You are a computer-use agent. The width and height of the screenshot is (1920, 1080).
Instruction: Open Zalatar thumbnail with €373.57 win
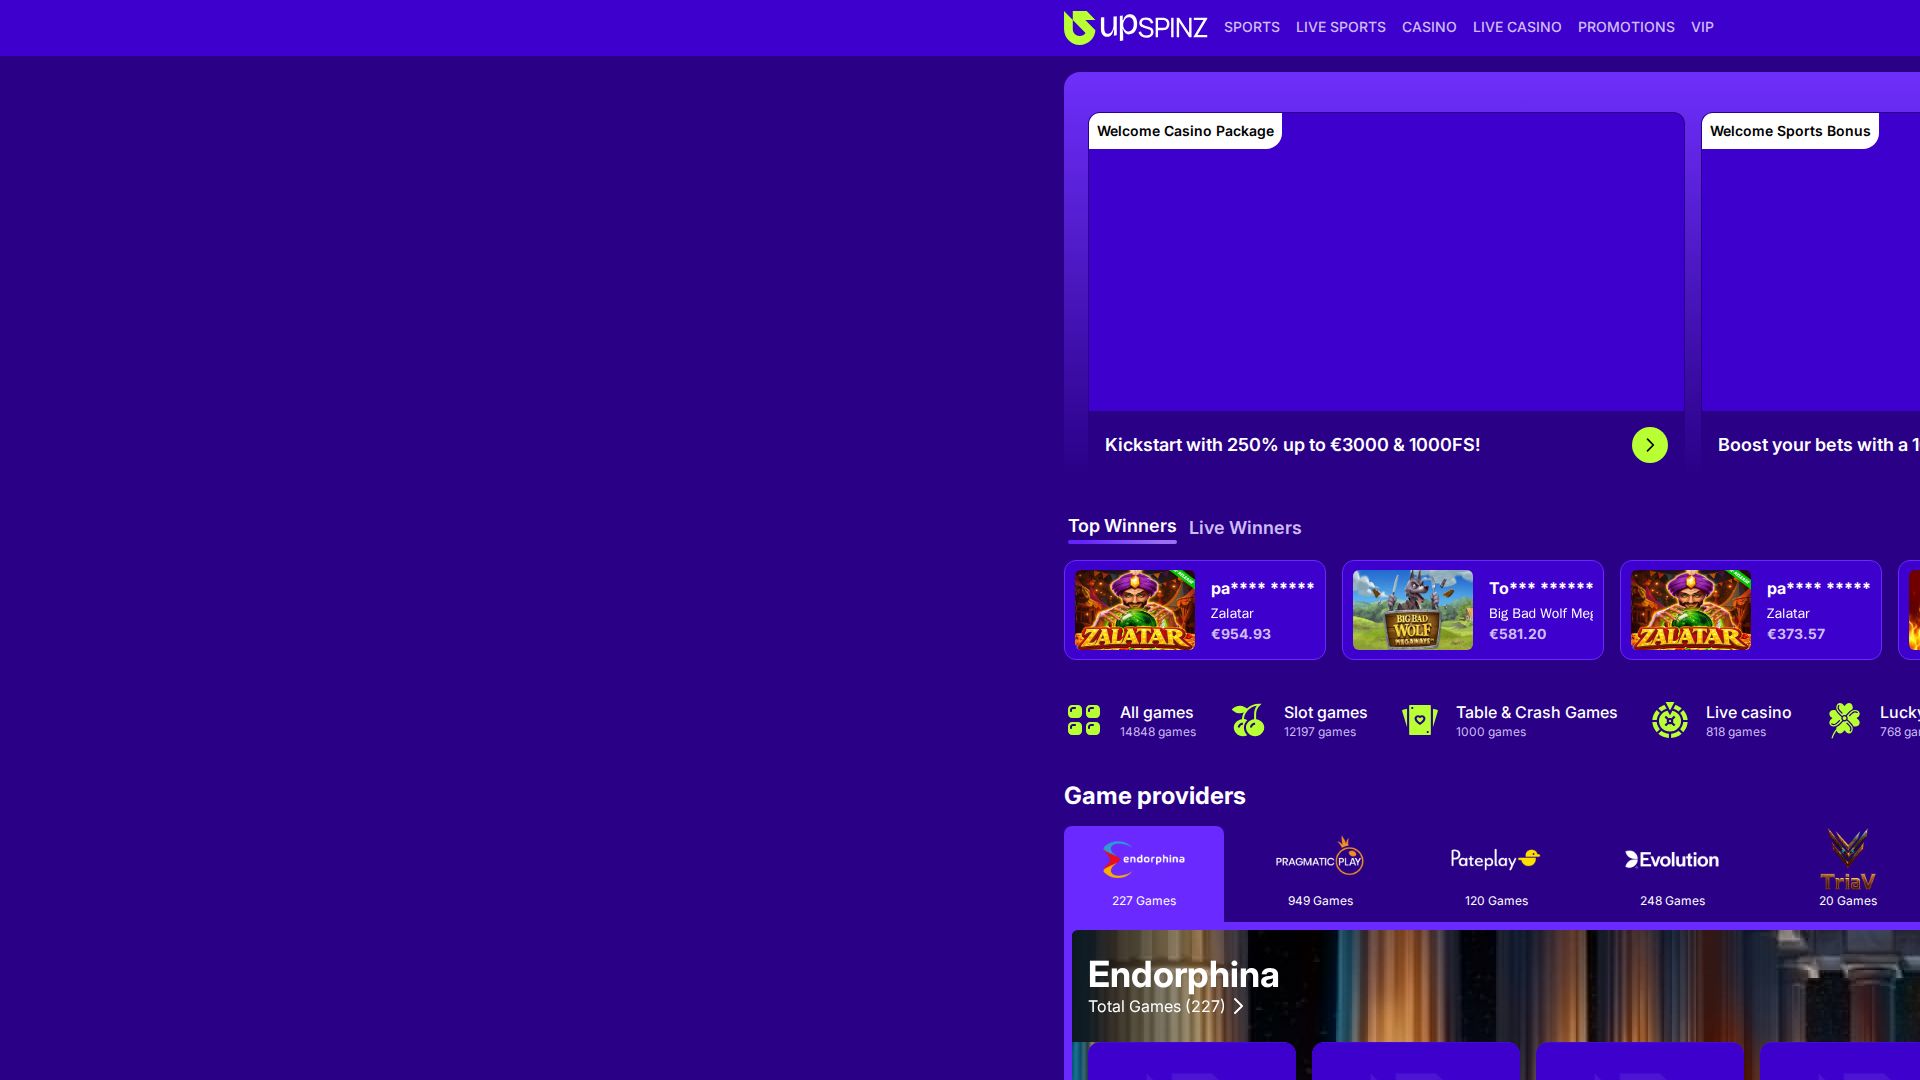(x=1691, y=610)
